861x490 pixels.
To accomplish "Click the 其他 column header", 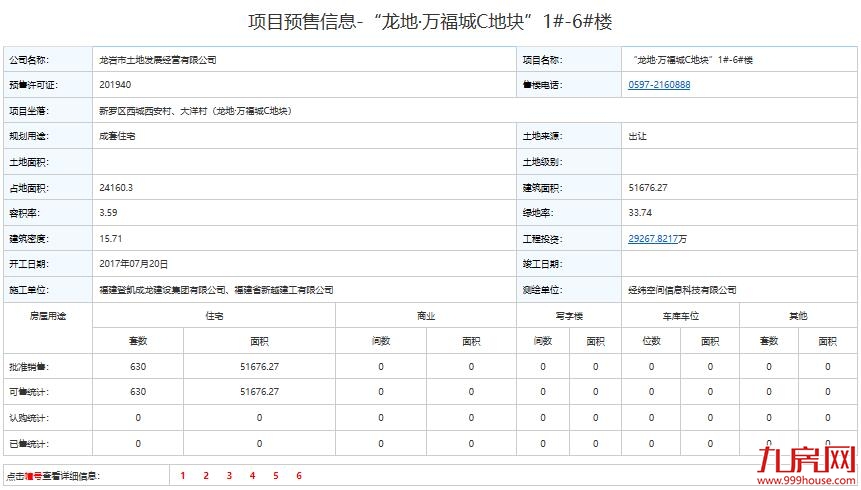I will coord(798,316).
